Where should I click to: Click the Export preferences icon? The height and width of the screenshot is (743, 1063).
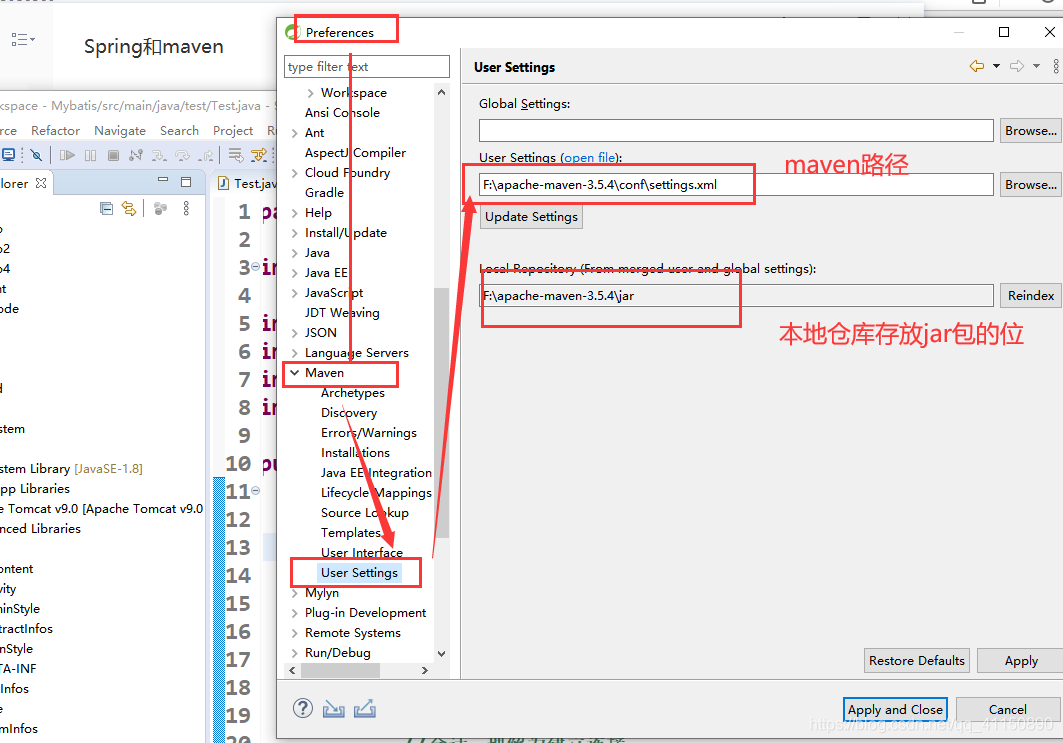coord(365,709)
